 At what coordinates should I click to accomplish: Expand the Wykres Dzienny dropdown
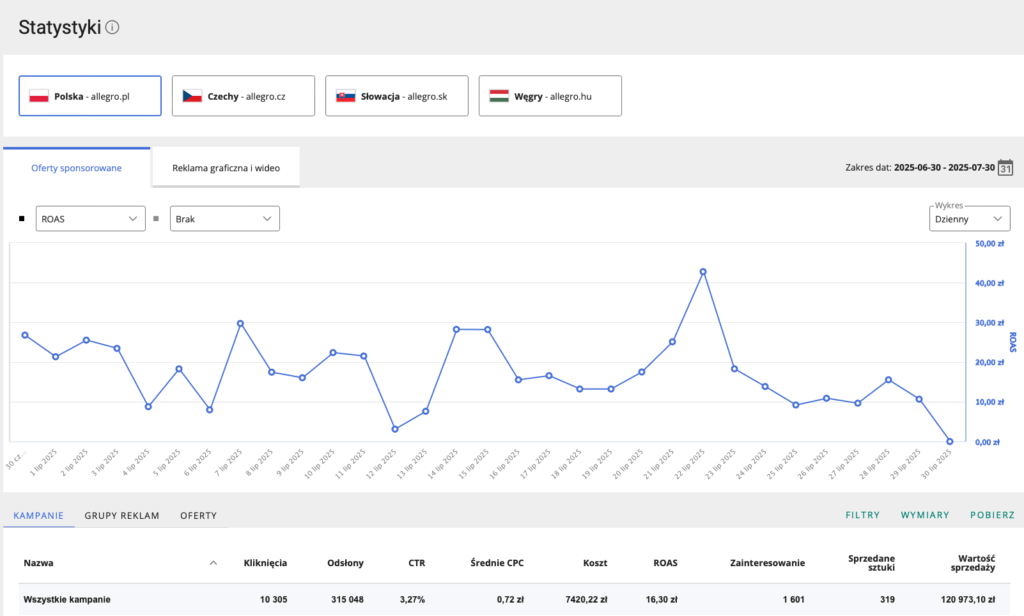point(969,218)
